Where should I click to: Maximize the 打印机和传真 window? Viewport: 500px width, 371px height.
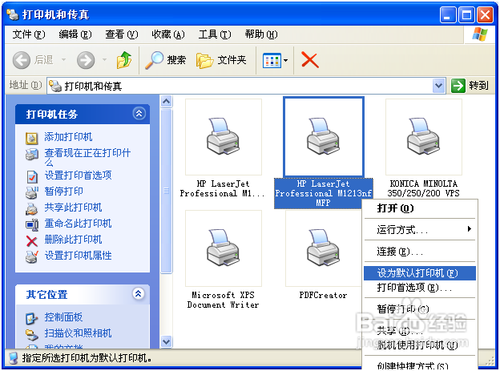tap(466, 15)
